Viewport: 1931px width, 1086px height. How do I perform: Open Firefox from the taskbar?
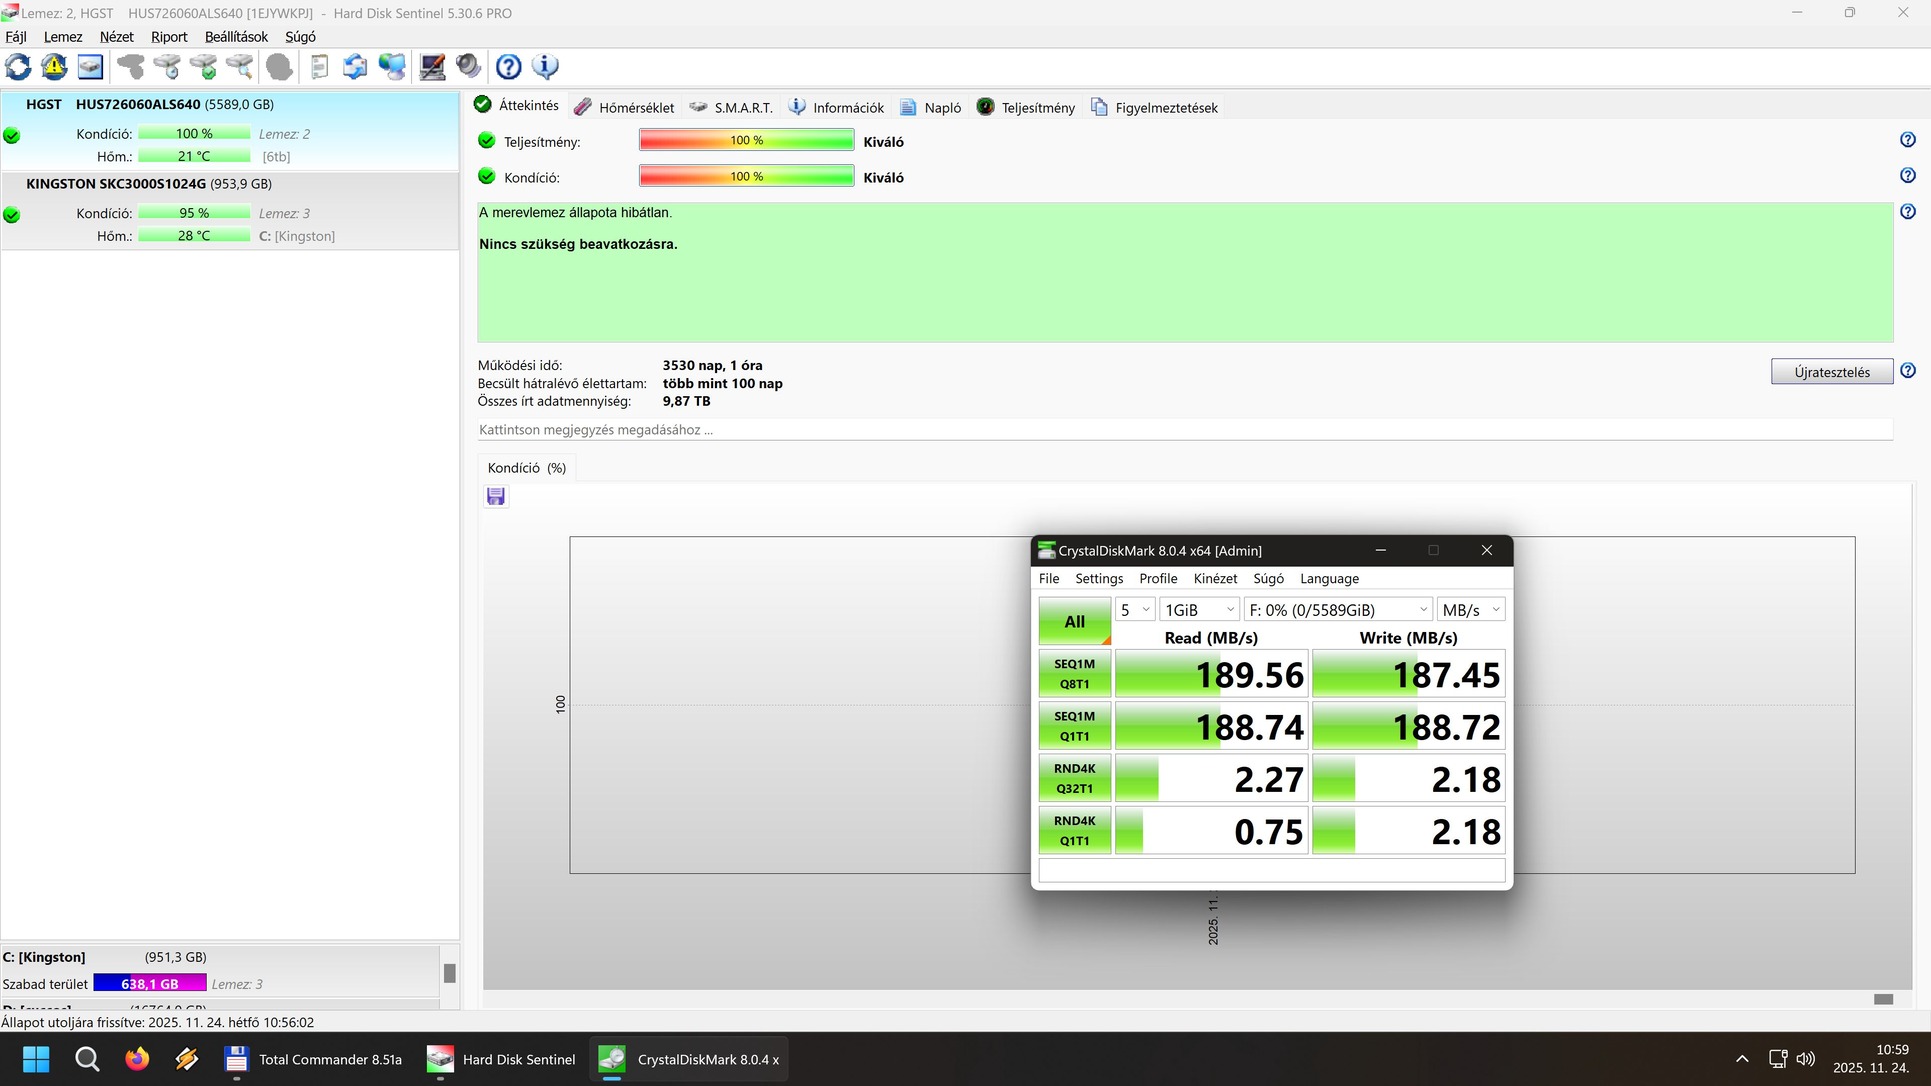point(137,1059)
